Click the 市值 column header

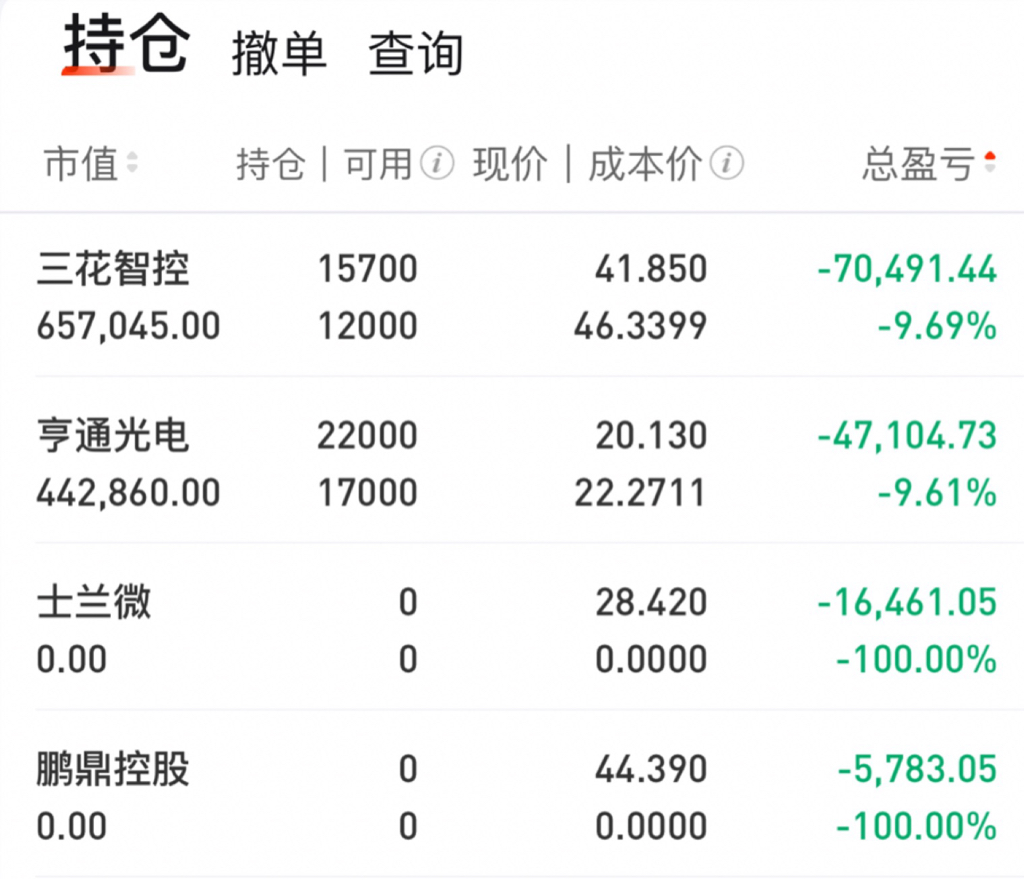[80, 163]
